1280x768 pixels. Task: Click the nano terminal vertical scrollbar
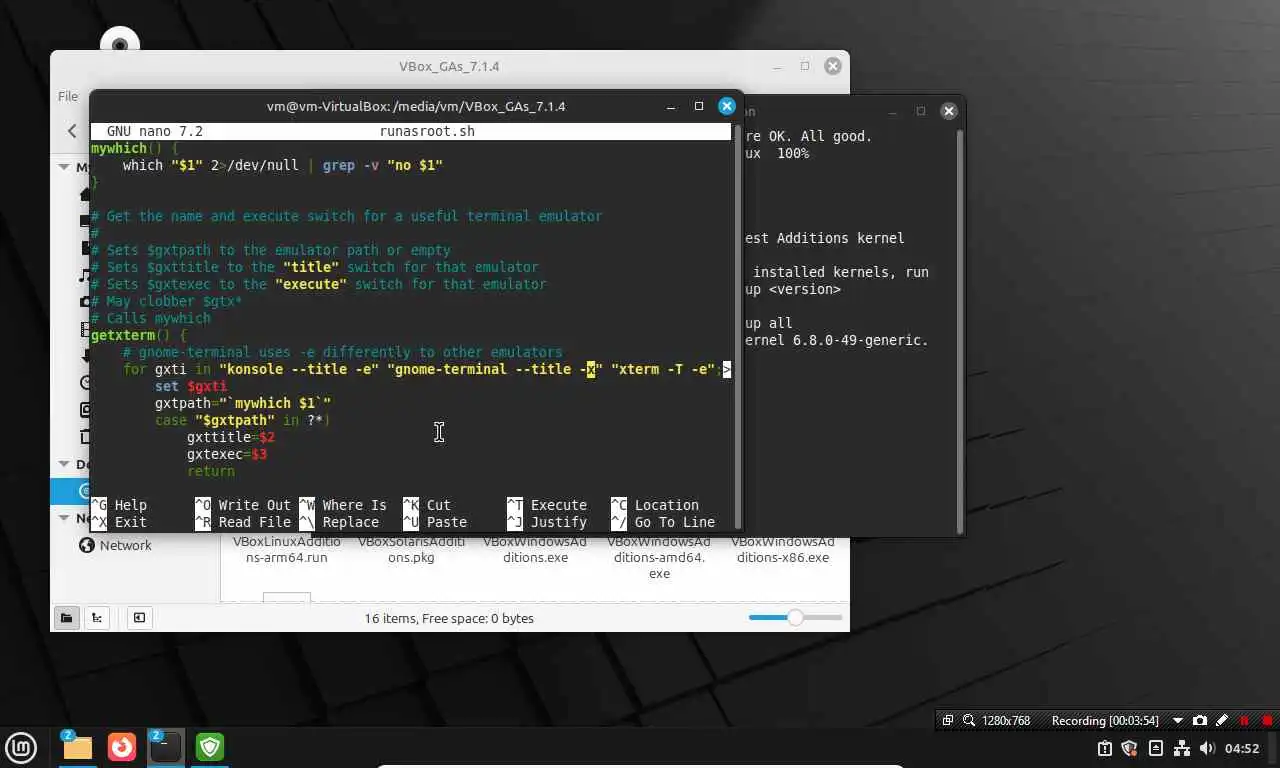(738, 326)
